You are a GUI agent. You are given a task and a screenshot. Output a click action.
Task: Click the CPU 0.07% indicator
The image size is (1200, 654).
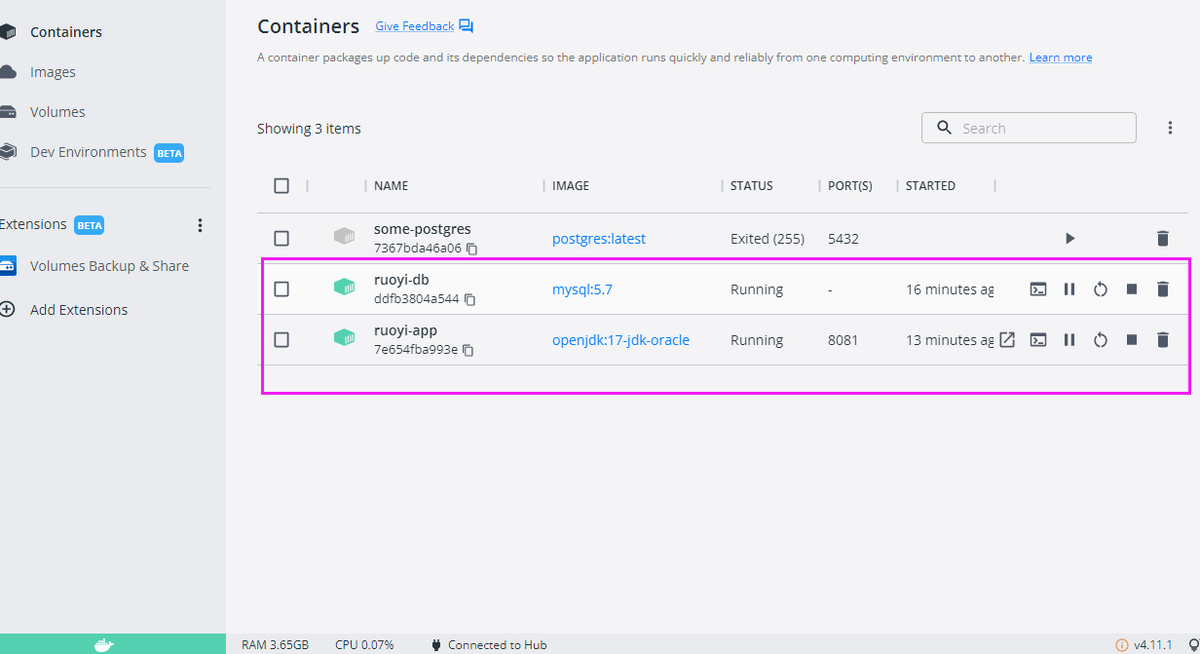click(364, 645)
